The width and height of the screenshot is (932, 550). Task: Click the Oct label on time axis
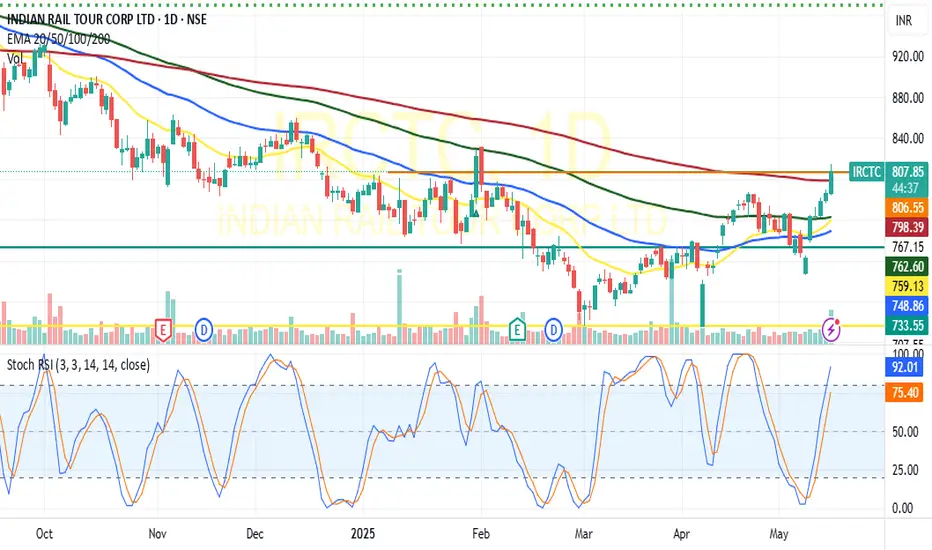(x=44, y=533)
